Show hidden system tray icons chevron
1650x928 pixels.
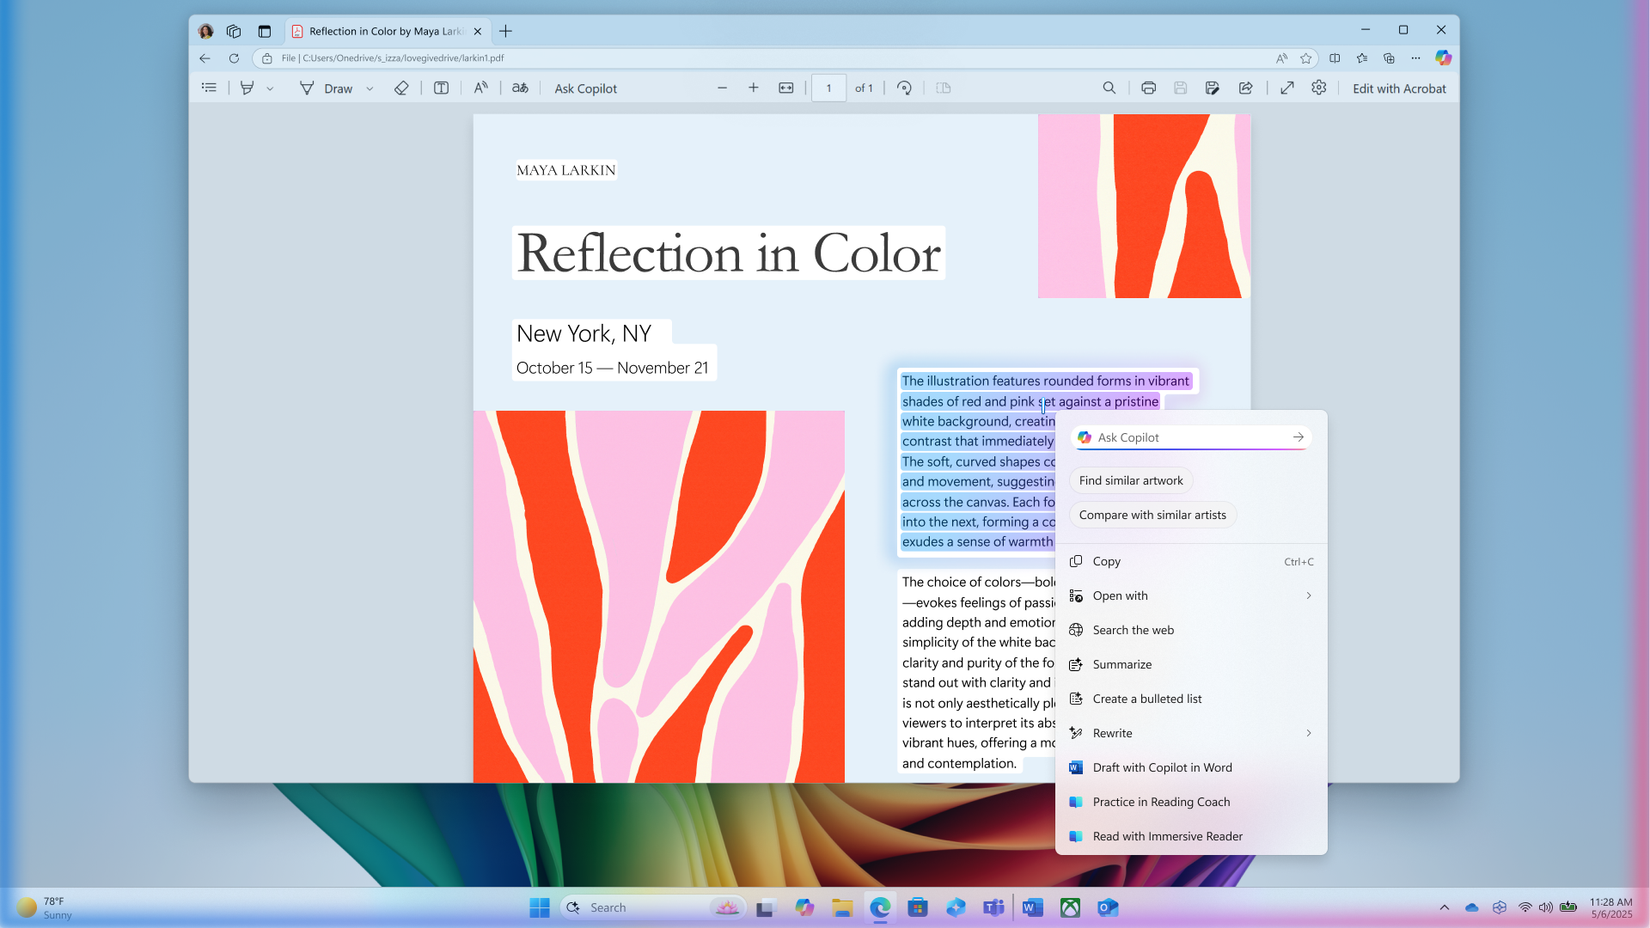(x=1444, y=908)
